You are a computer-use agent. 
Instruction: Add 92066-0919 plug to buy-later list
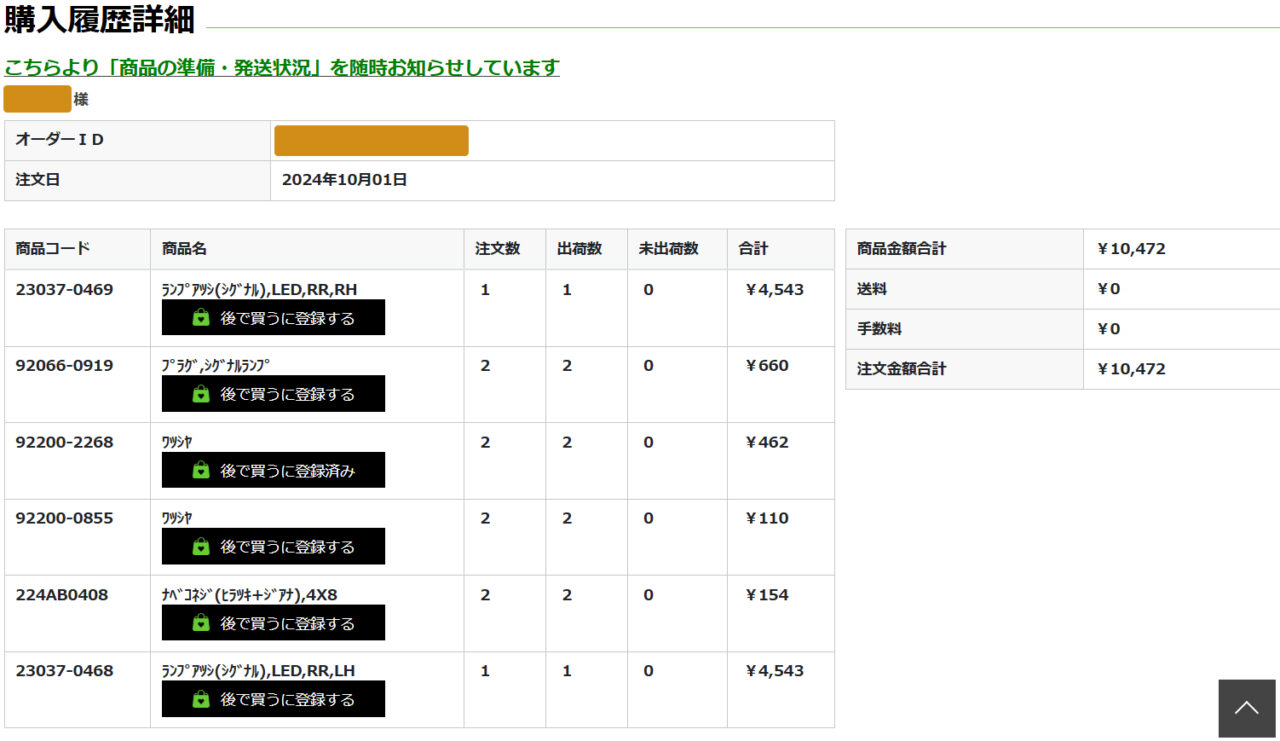pyautogui.click(x=273, y=394)
